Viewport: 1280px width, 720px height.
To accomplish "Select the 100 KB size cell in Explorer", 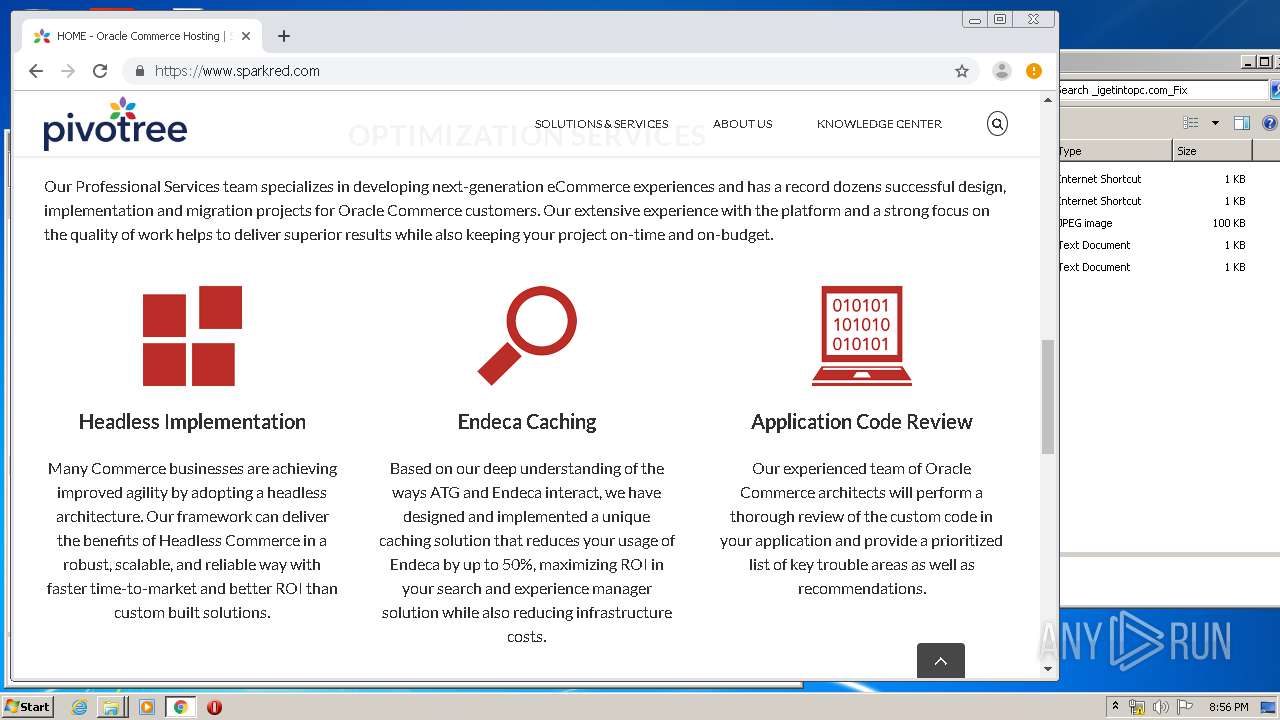I will point(1229,223).
